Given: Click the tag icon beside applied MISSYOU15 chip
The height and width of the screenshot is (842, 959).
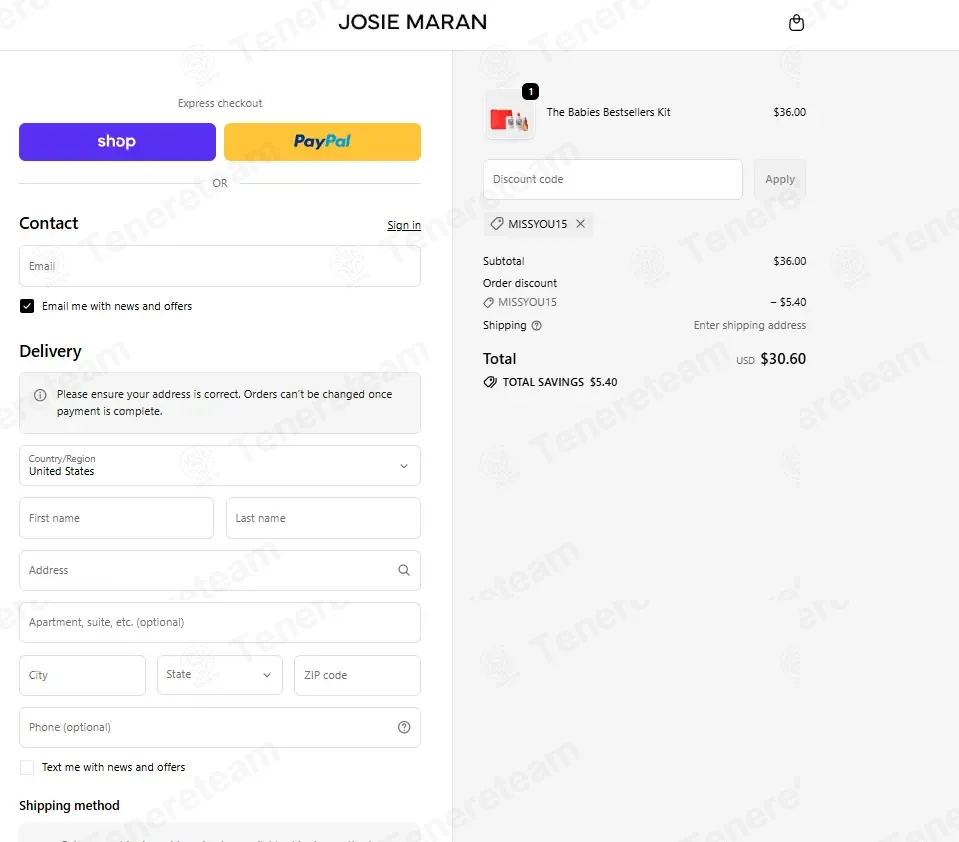Looking at the screenshot, I should click(497, 224).
